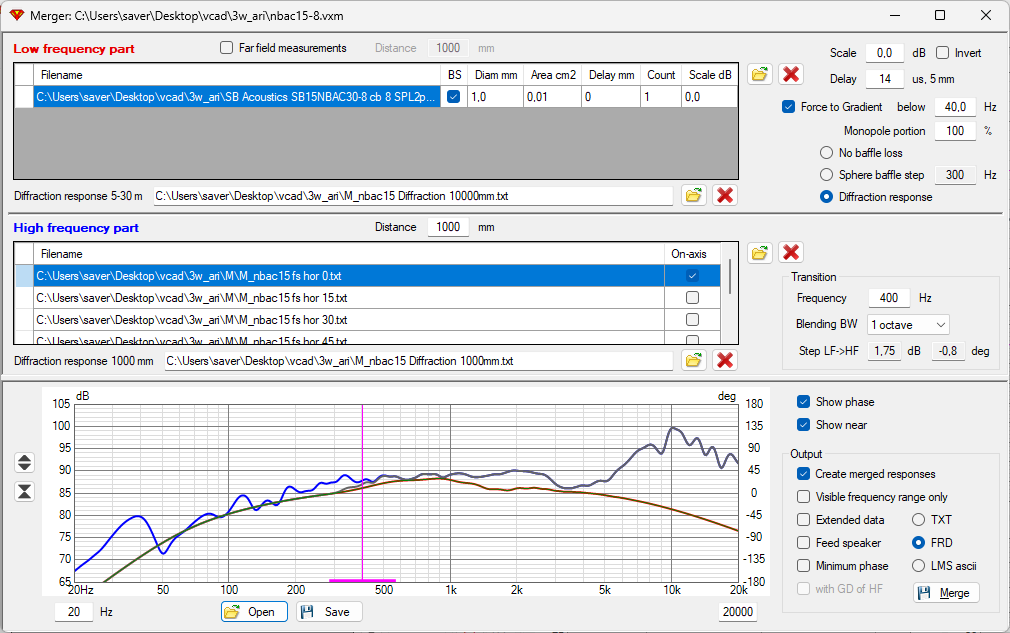Check On-axis for hor 30.txt row
Viewport: 1010px width, 633px height.
692,319
